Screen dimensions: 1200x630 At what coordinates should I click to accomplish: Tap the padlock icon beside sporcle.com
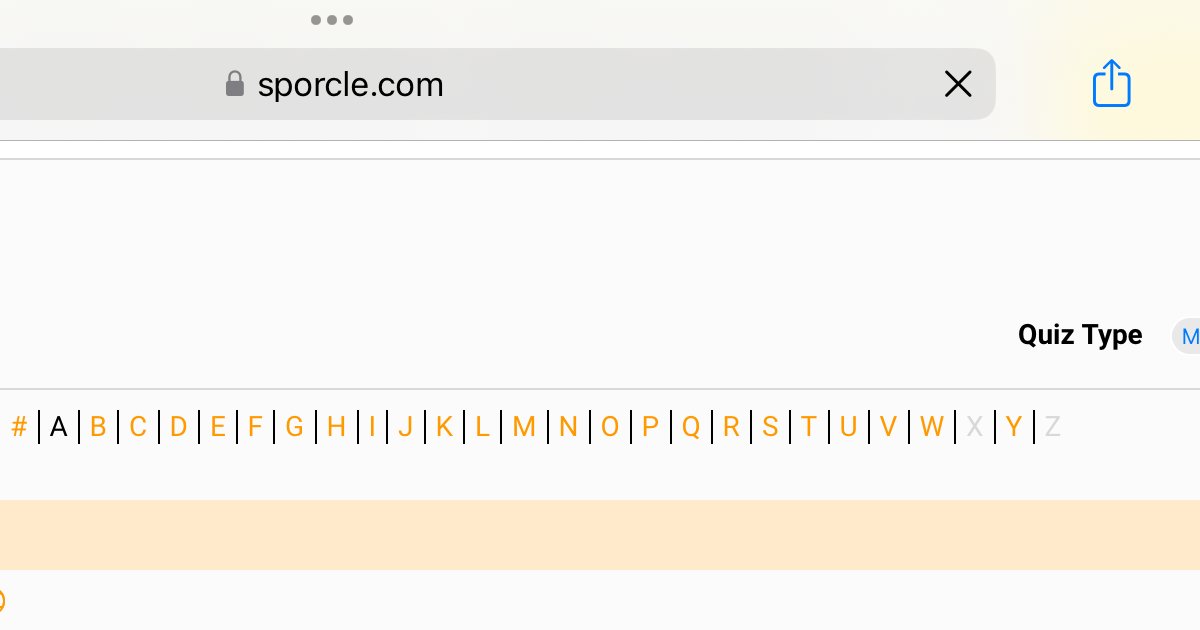click(x=235, y=84)
